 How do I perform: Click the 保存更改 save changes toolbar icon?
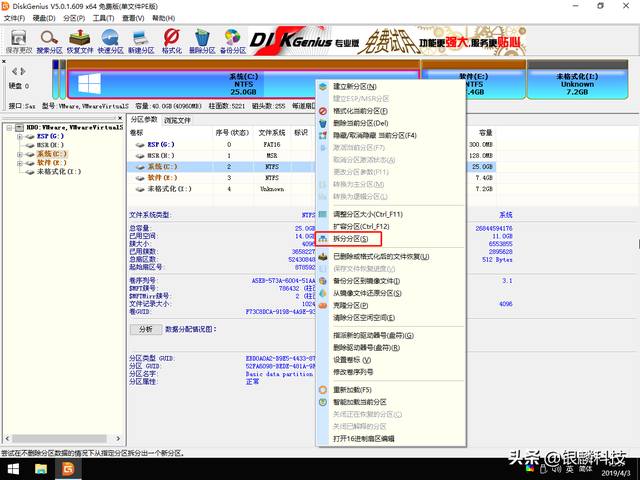click(19, 42)
